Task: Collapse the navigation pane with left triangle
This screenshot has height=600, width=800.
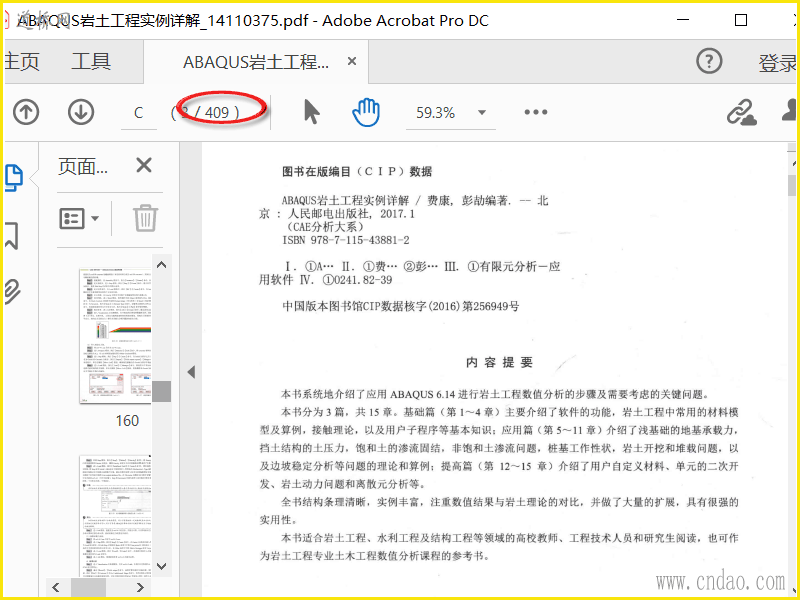Action: [x=191, y=372]
